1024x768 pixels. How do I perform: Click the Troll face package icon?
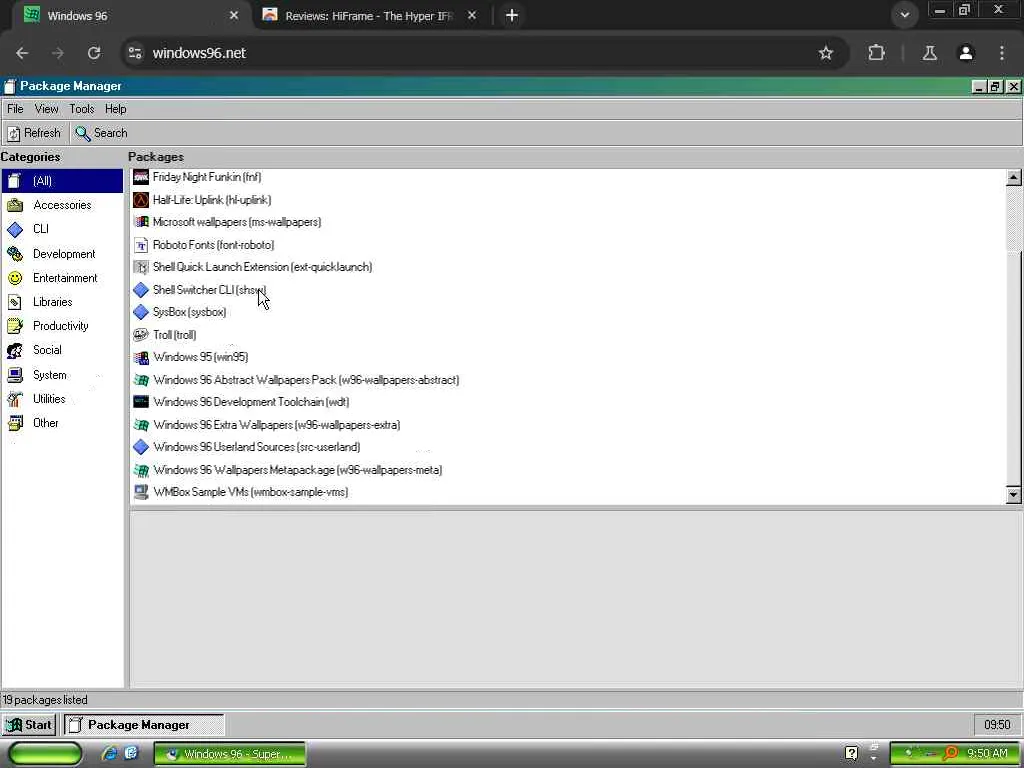141,335
